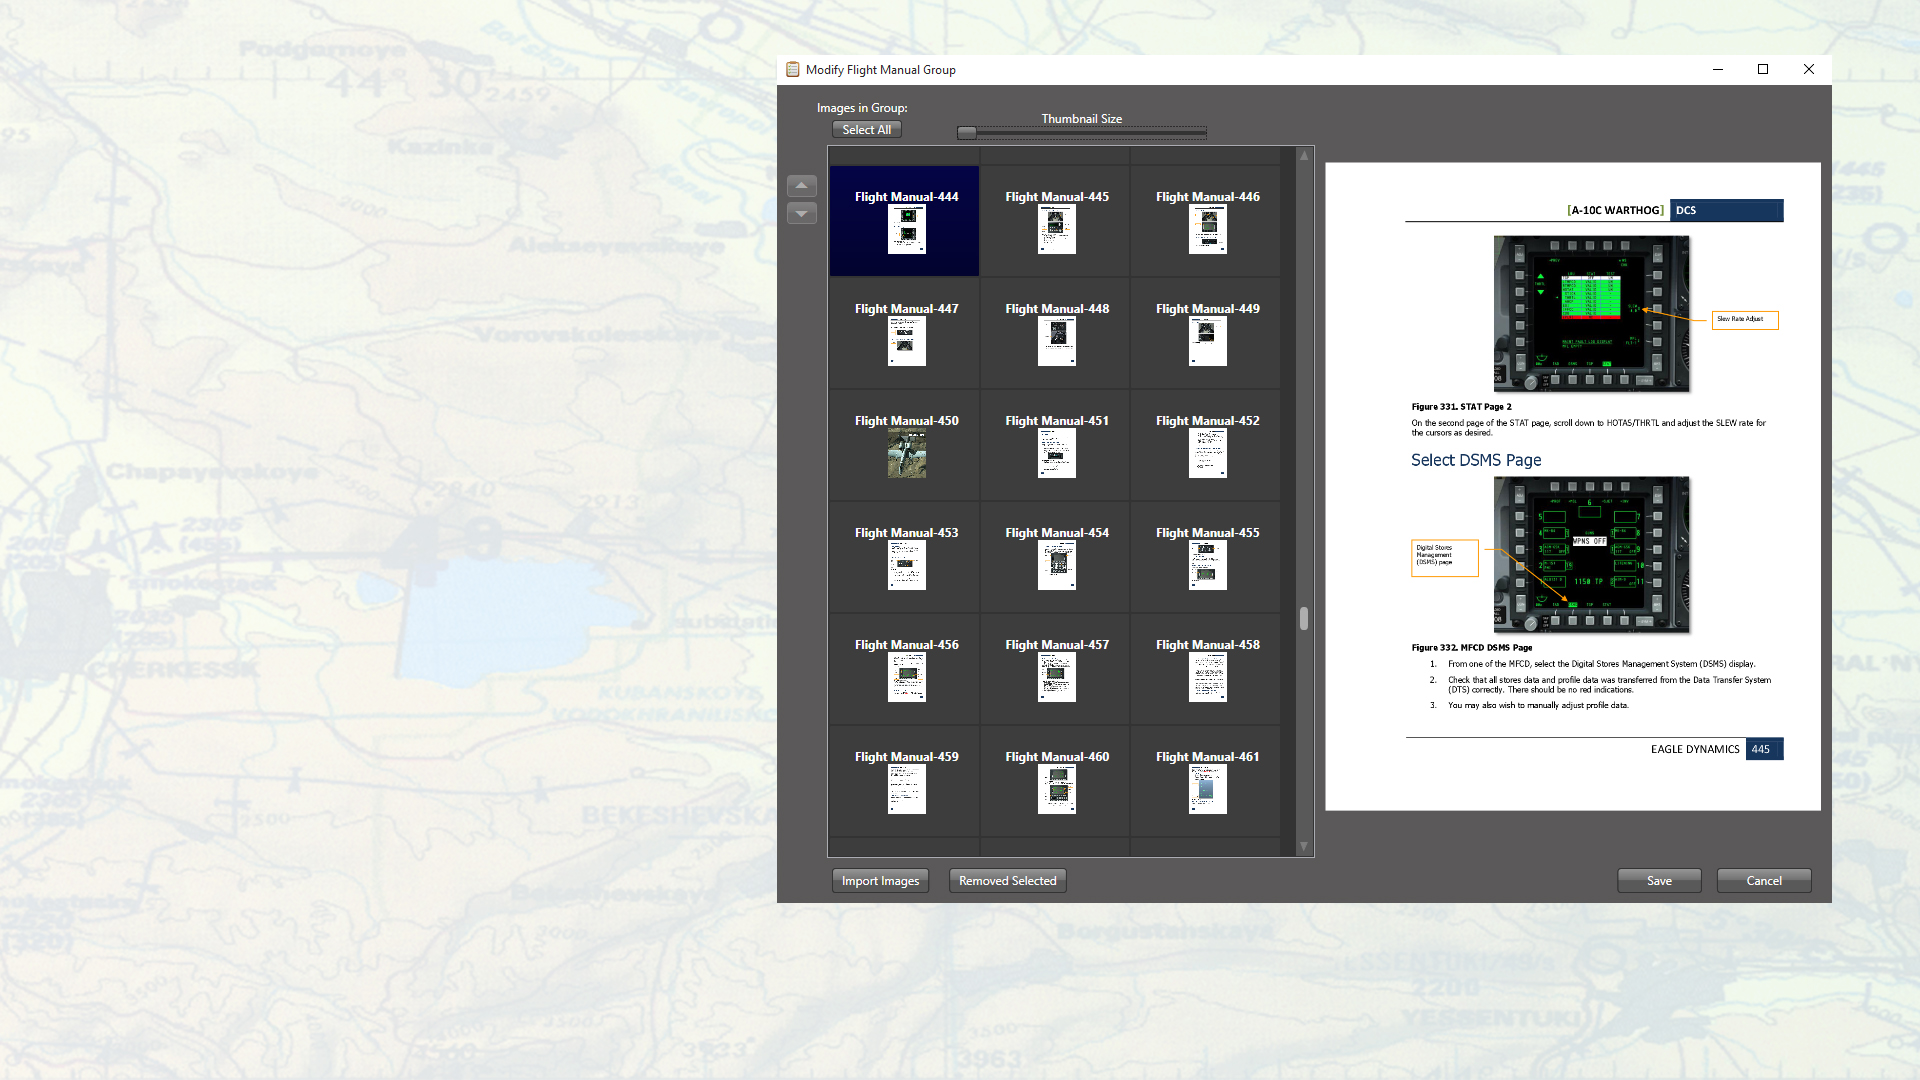Select the Flight Manual-453 thumbnail
1920x1080 pixels.
[x=904, y=557]
